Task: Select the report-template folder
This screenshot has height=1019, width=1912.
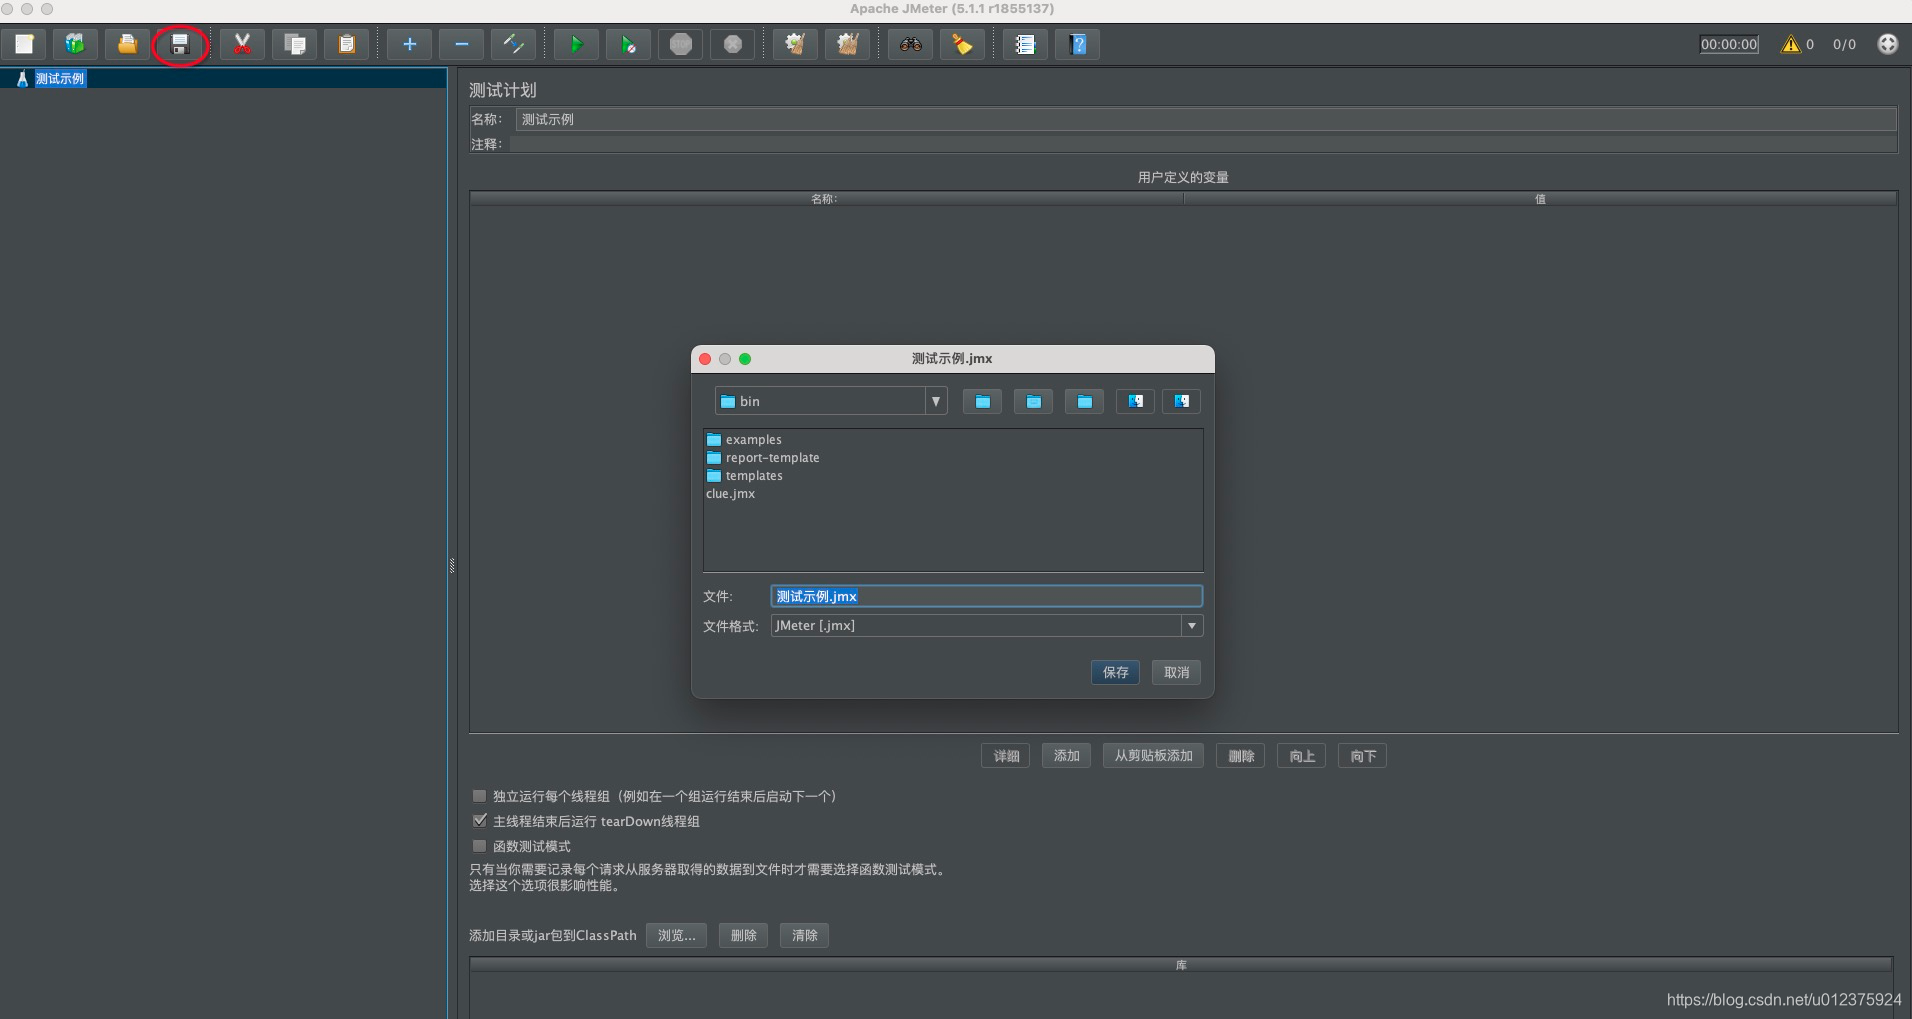Action: point(763,458)
